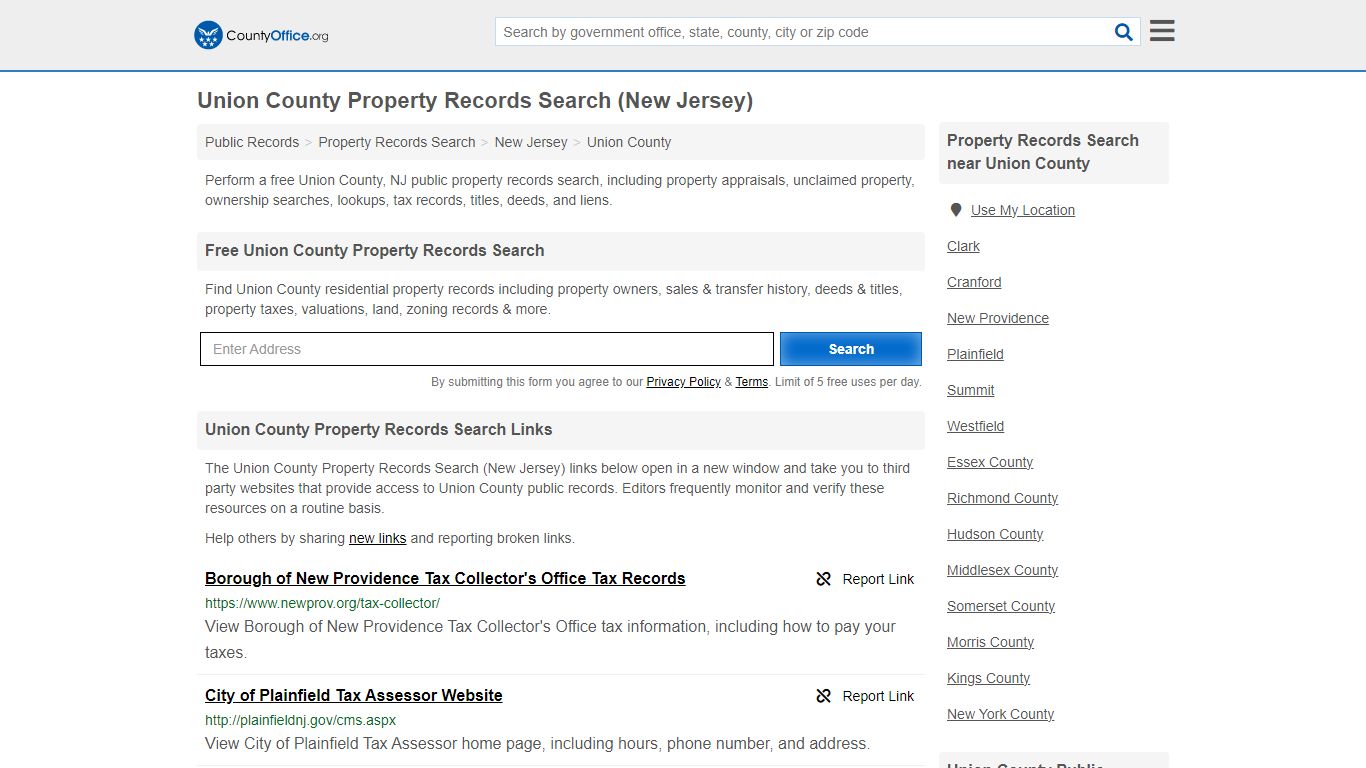Open Clark property records link
Screen dimensions: 1366x768
(964, 246)
